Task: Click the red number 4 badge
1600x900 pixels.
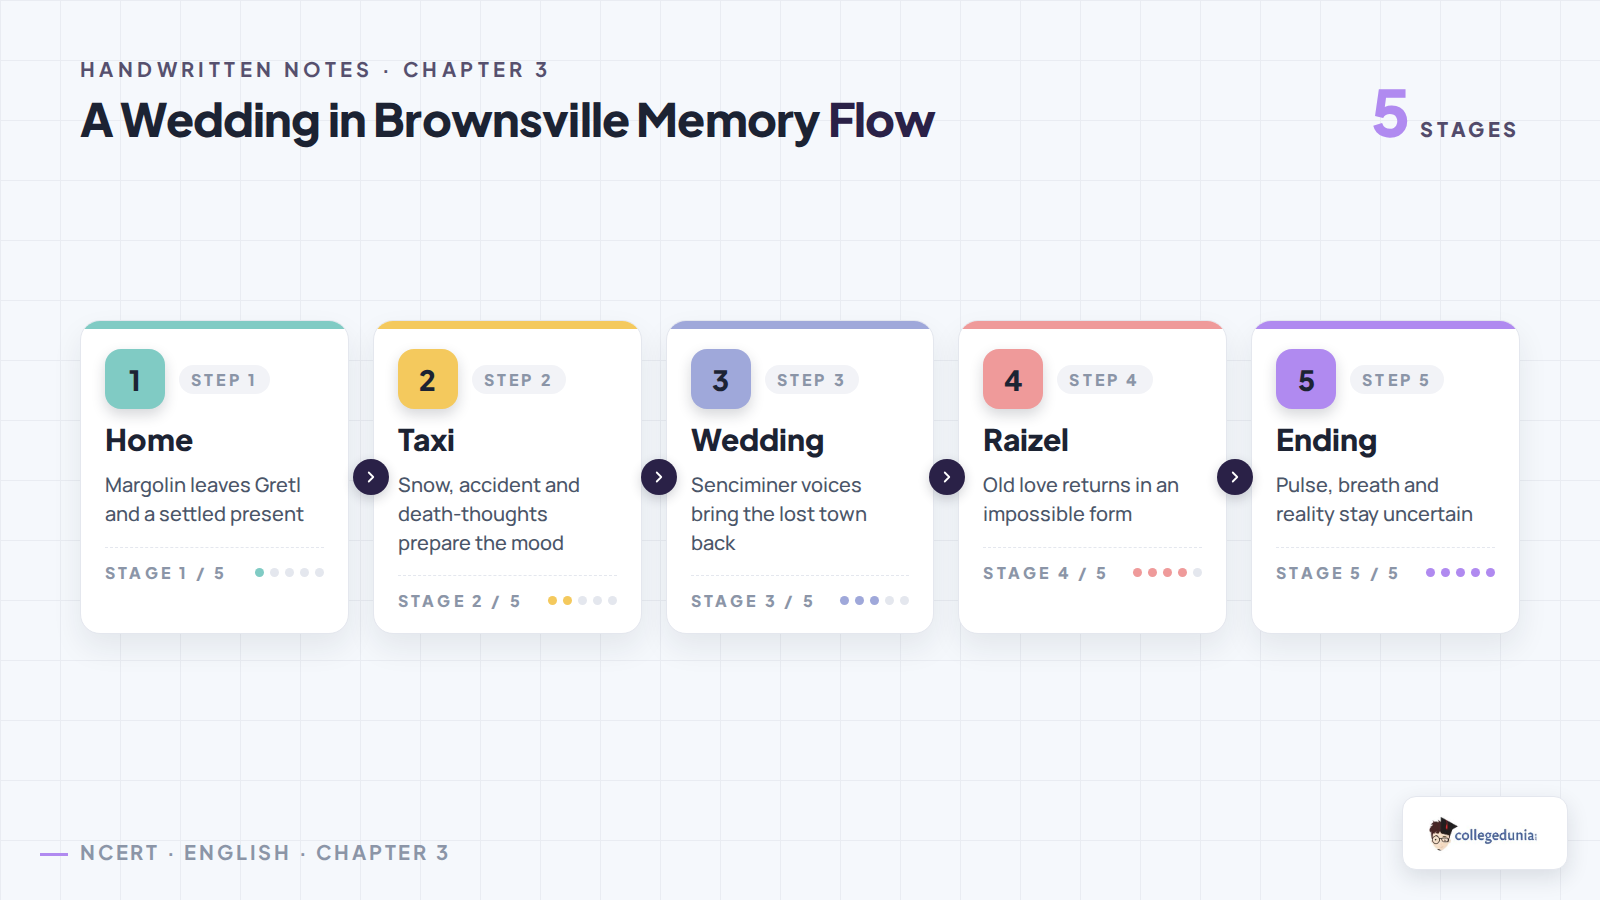Action: (1013, 379)
